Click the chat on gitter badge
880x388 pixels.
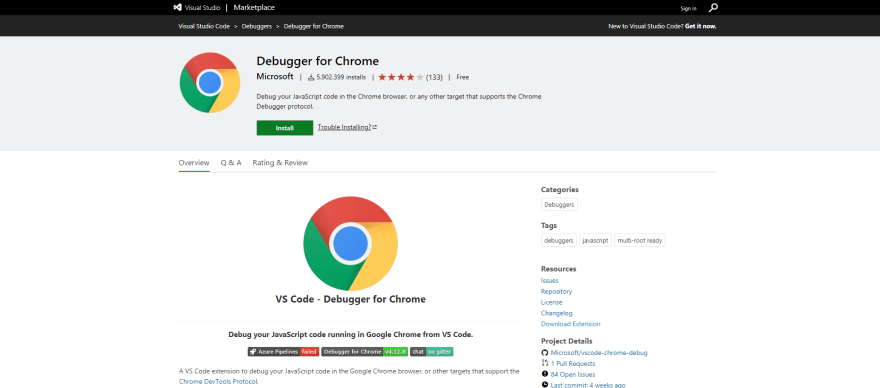point(432,352)
